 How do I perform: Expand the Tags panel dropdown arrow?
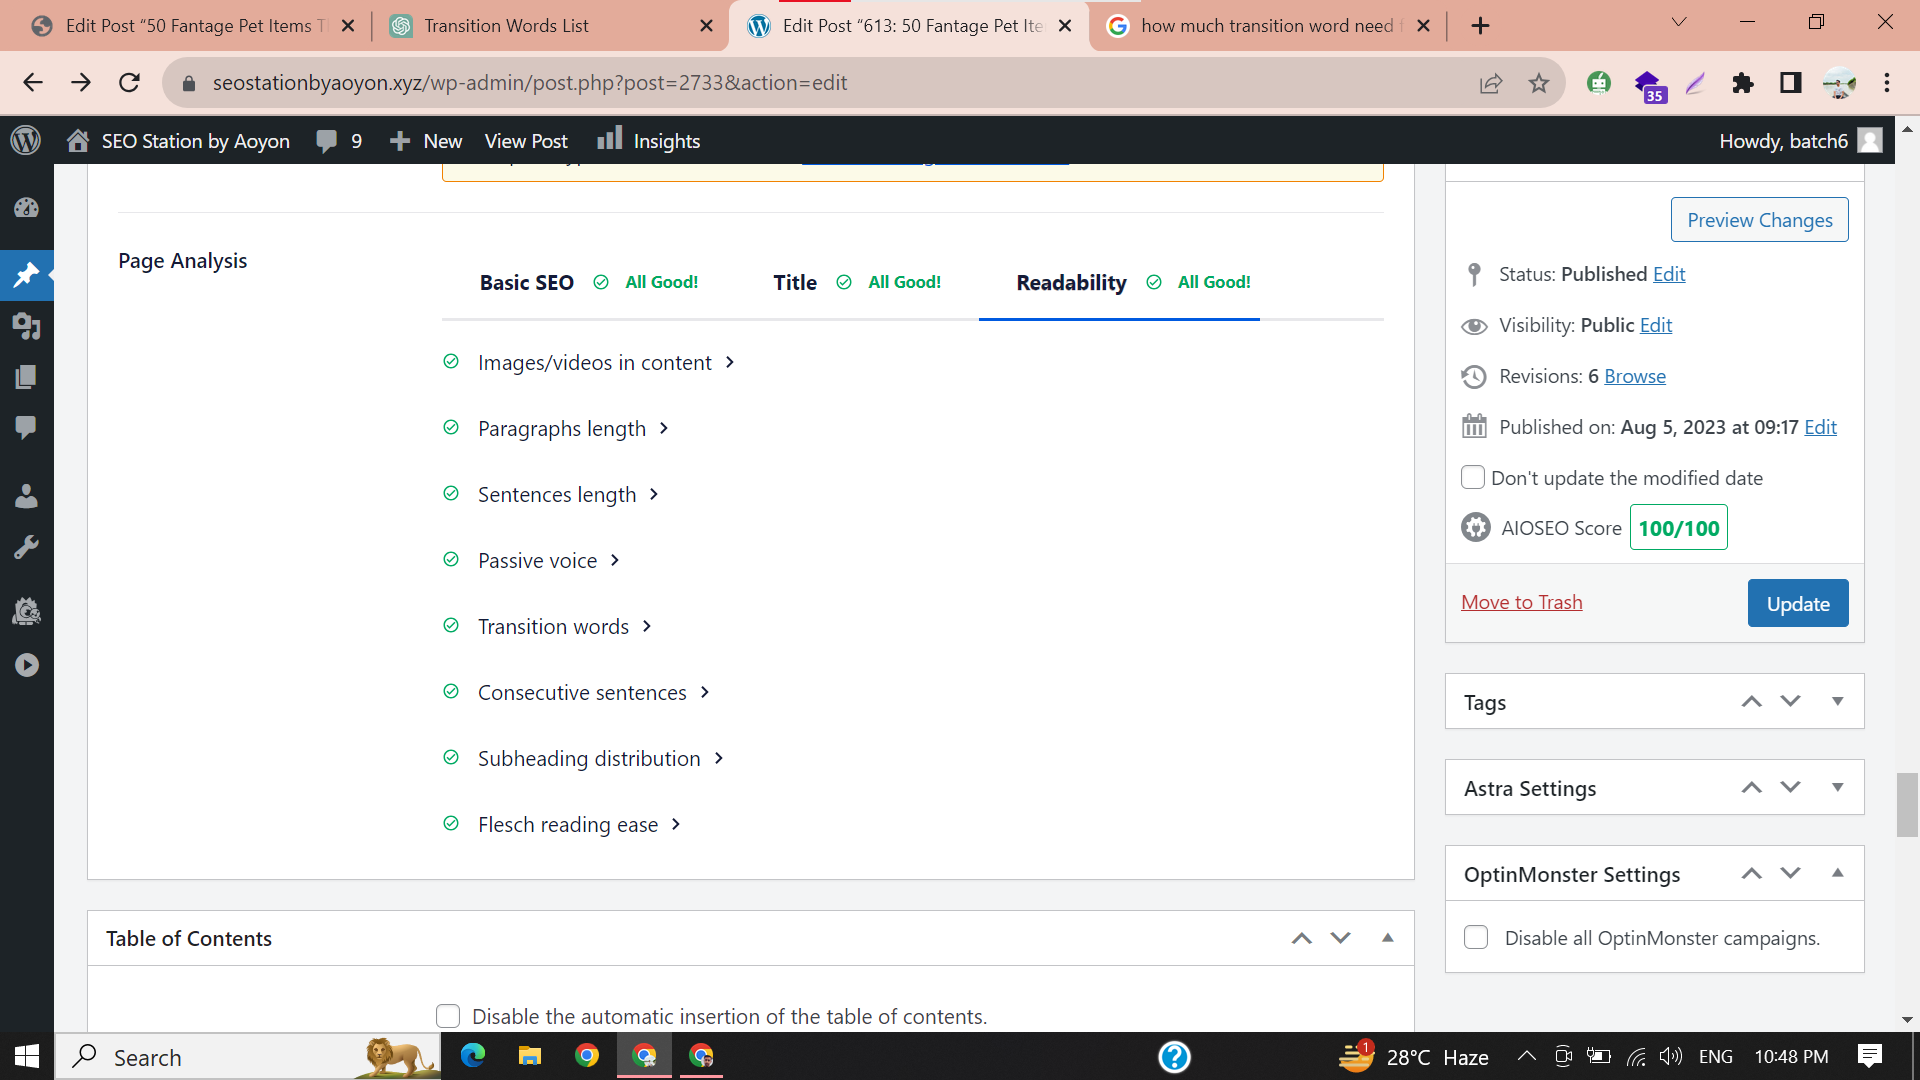pyautogui.click(x=1837, y=701)
